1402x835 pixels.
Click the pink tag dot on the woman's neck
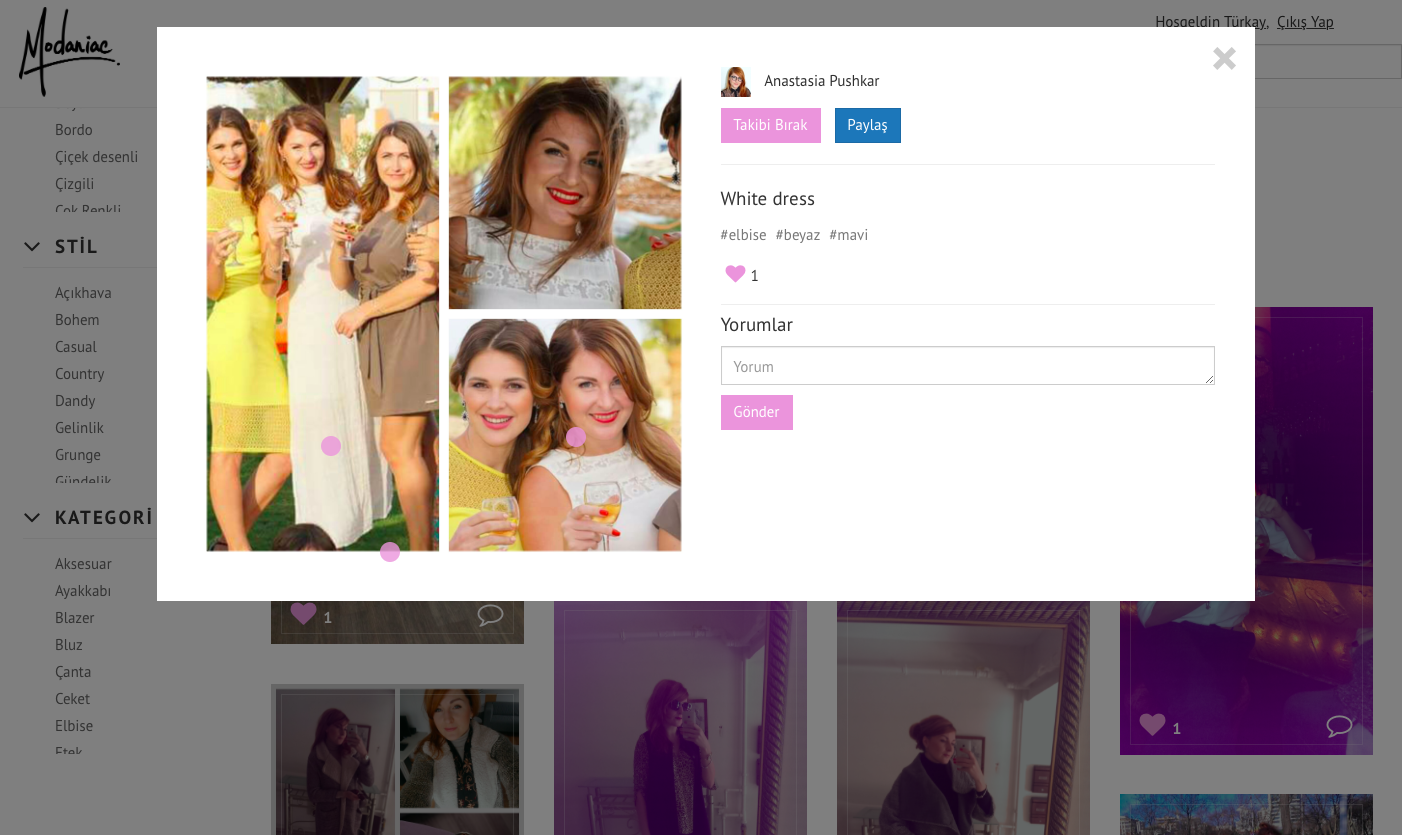point(576,437)
